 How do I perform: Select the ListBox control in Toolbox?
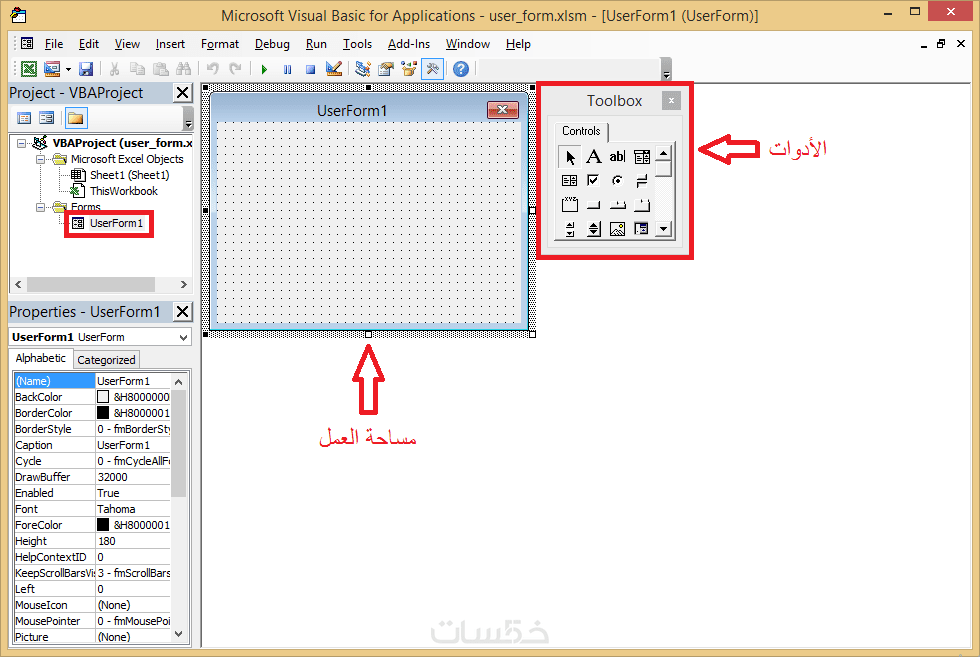coord(569,181)
